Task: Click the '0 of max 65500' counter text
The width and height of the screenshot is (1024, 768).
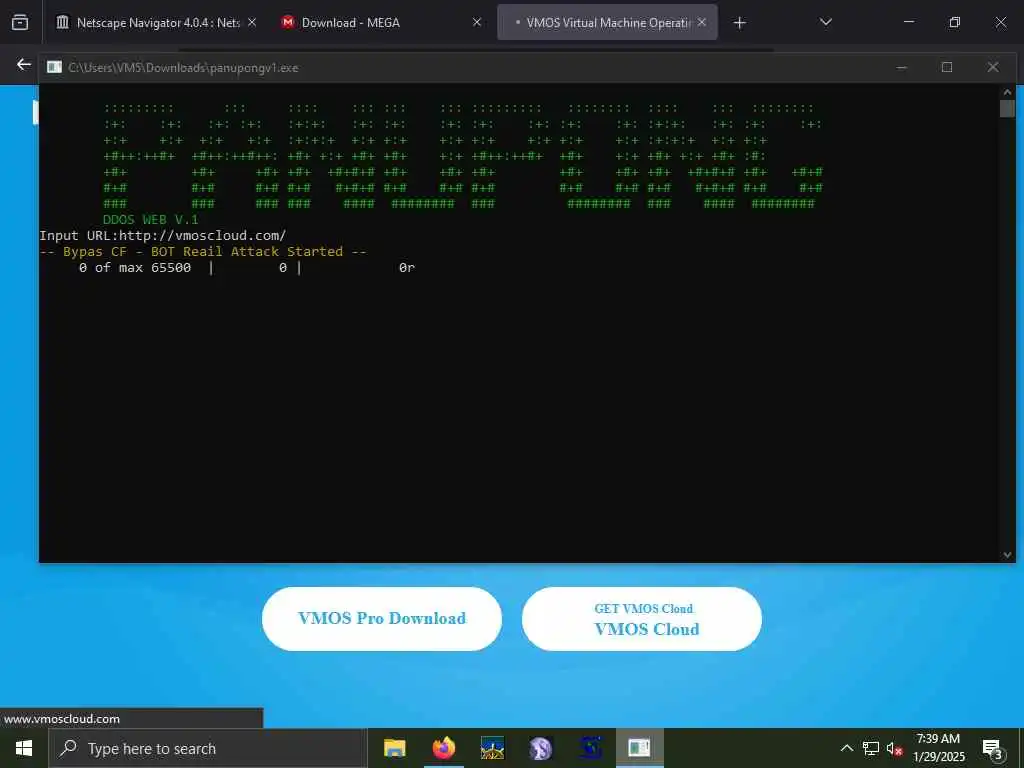Action: 135,267
